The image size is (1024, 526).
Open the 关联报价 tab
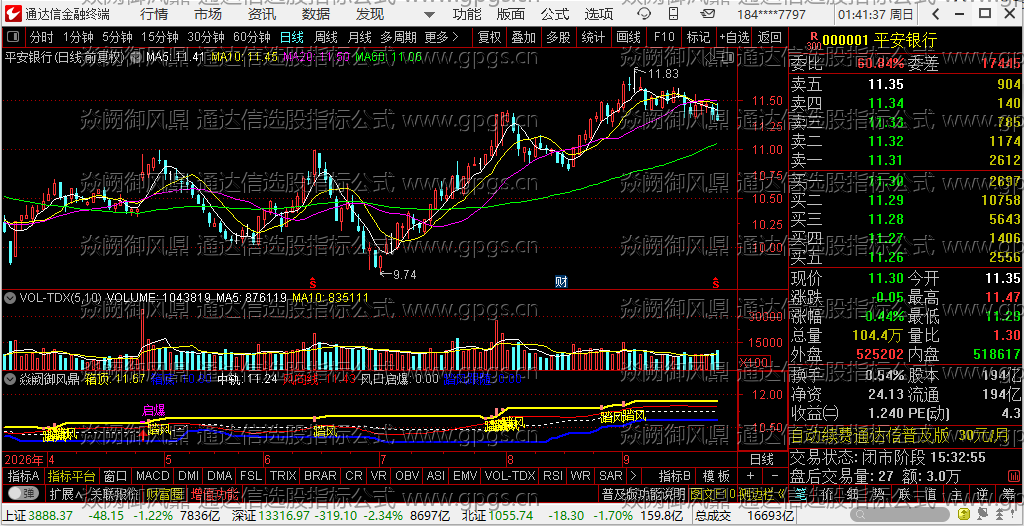[114, 493]
